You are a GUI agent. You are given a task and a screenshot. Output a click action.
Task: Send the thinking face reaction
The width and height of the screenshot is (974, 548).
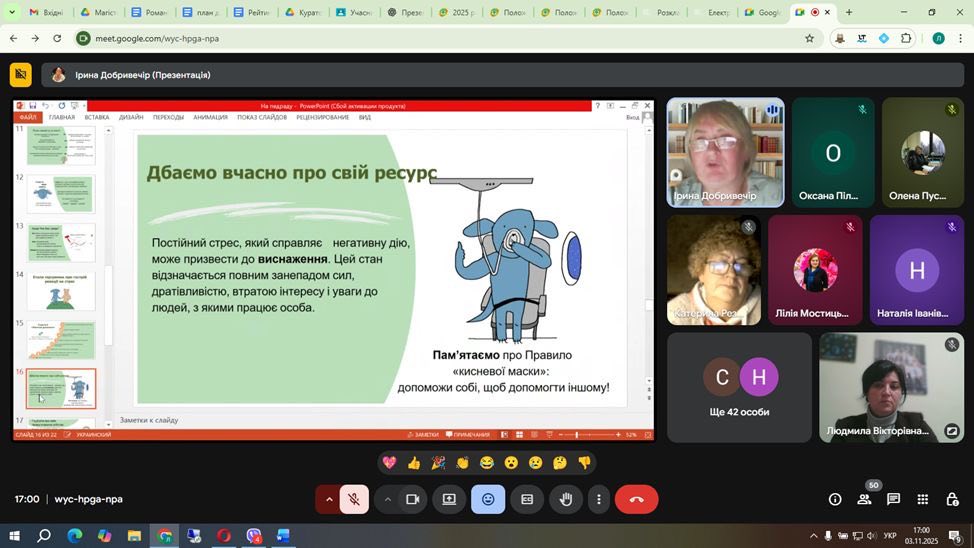(560, 462)
